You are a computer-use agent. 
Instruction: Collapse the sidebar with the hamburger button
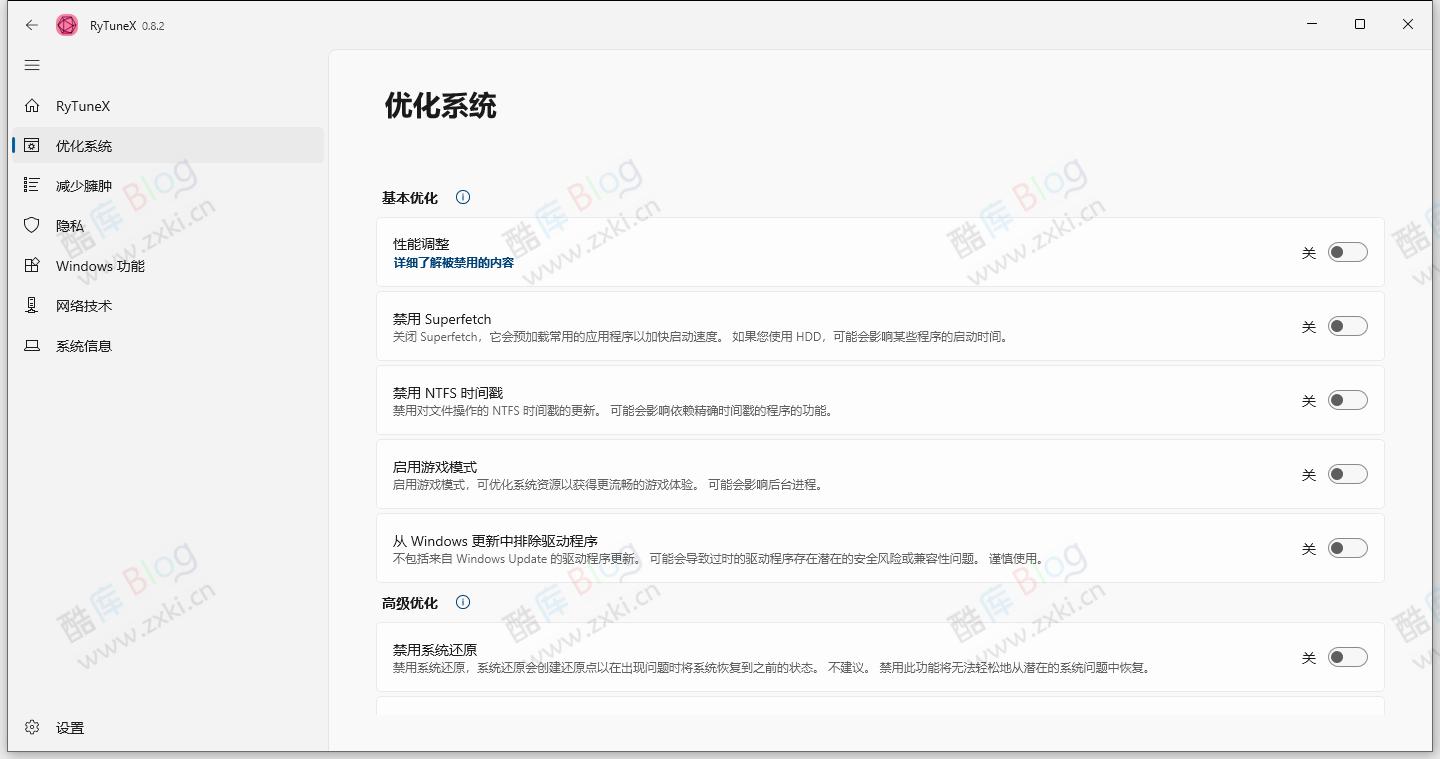click(x=32, y=65)
